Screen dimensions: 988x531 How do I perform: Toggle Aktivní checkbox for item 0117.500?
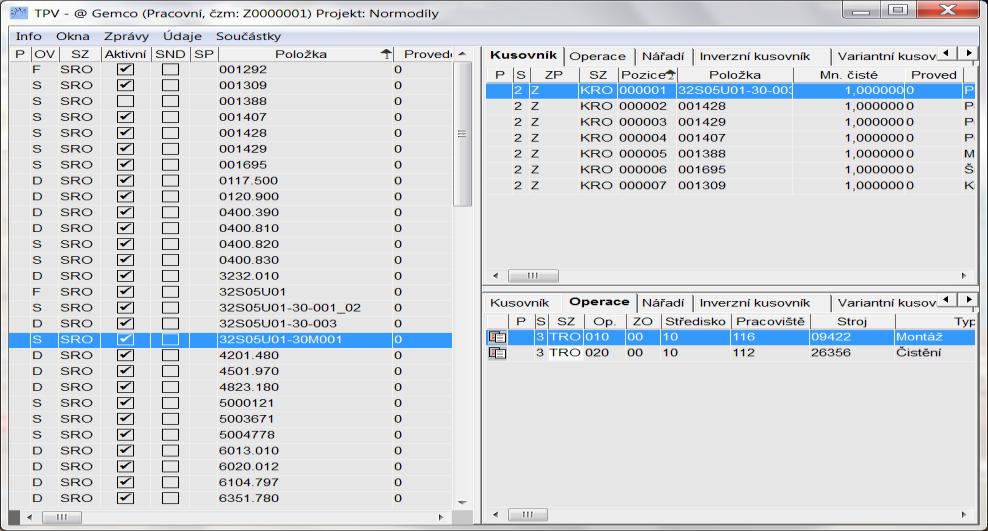[x=125, y=180]
